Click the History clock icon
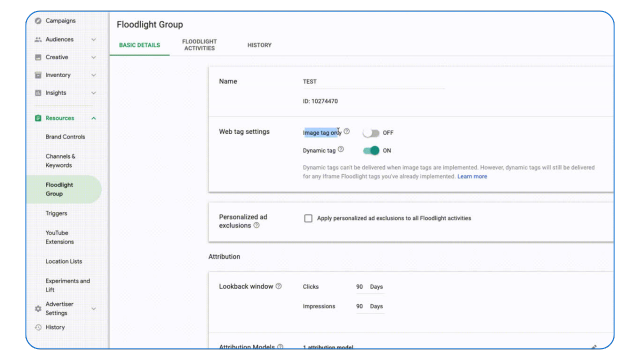Image resolution: width=640 pixels, height=360 pixels. pyautogui.click(x=38, y=327)
